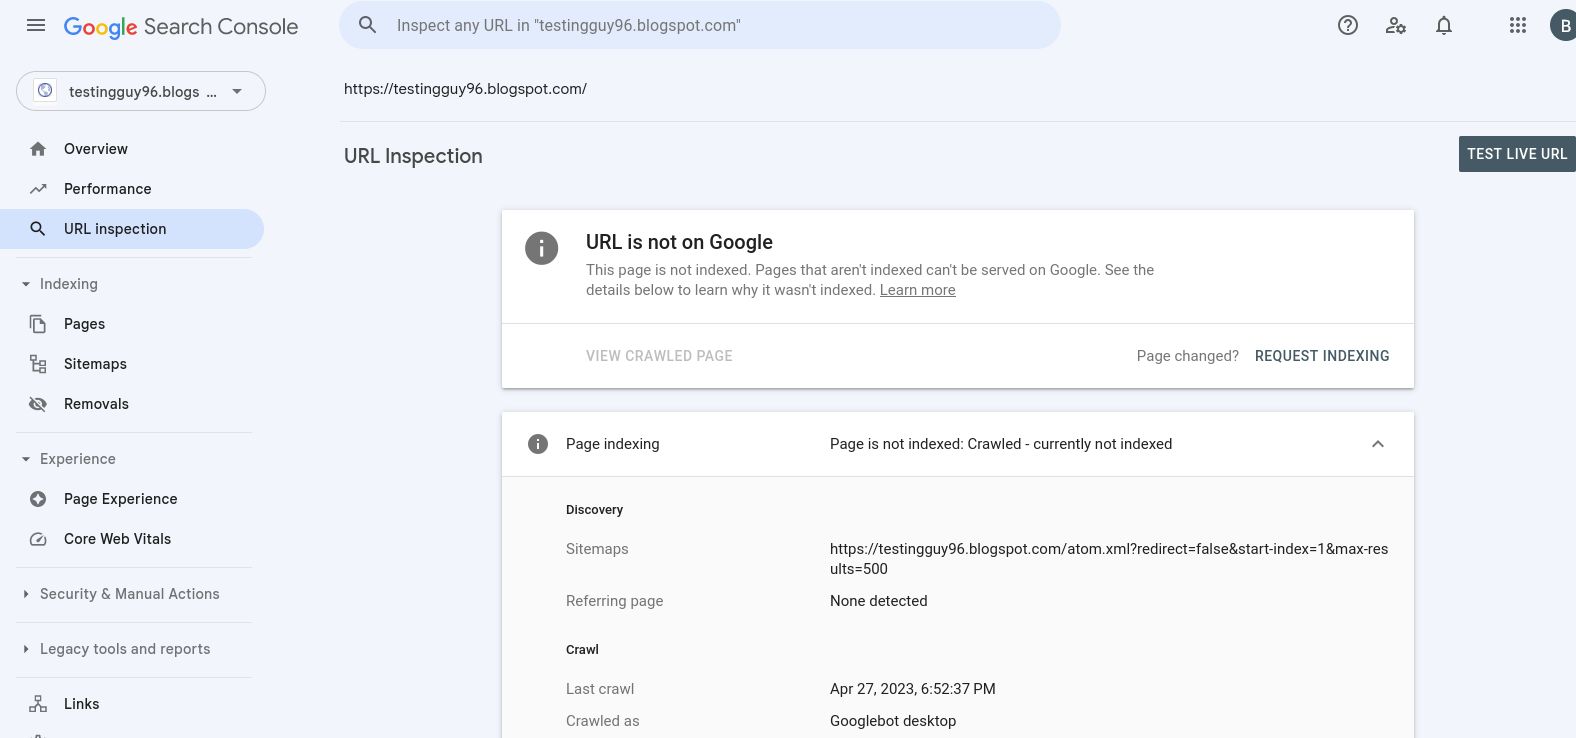Click the Page indexing info icon
The height and width of the screenshot is (738, 1576).
(x=538, y=444)
